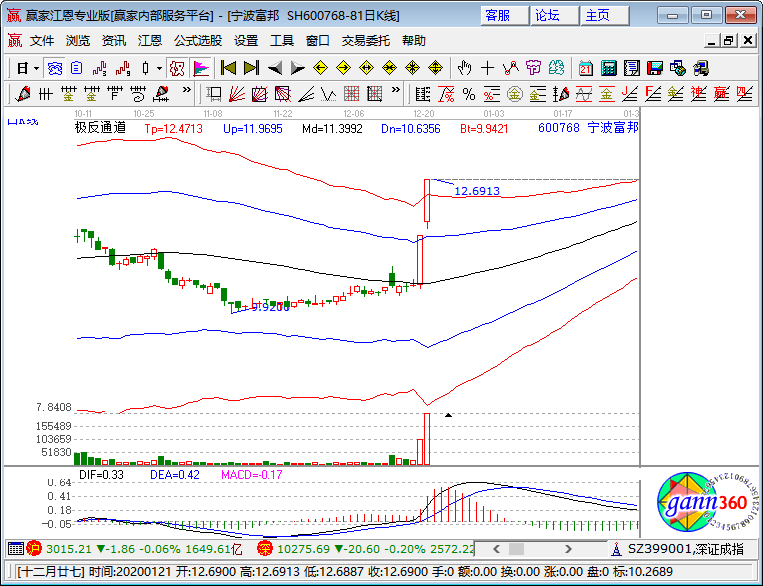The image size is (763, 586).
Task: Open the 帮助 menu
Action: [x=414, y=41]
